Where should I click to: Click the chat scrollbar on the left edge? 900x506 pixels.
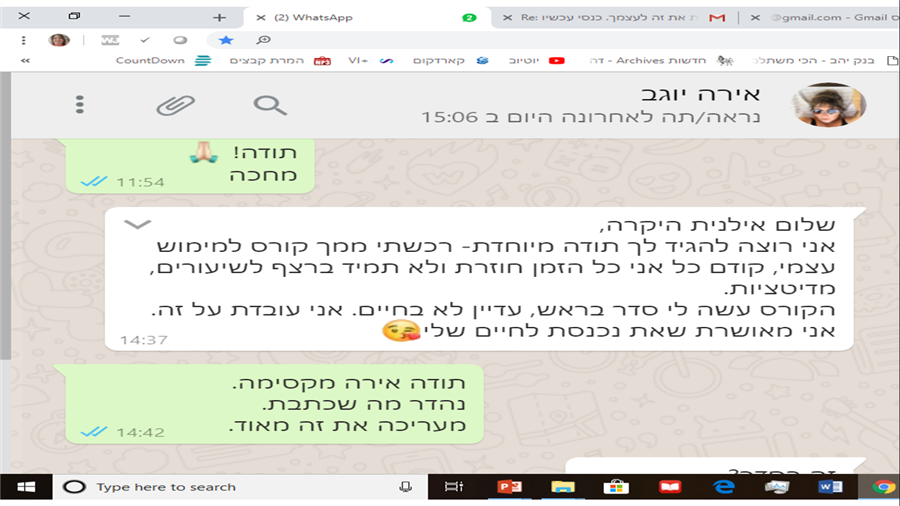[5, 216]
